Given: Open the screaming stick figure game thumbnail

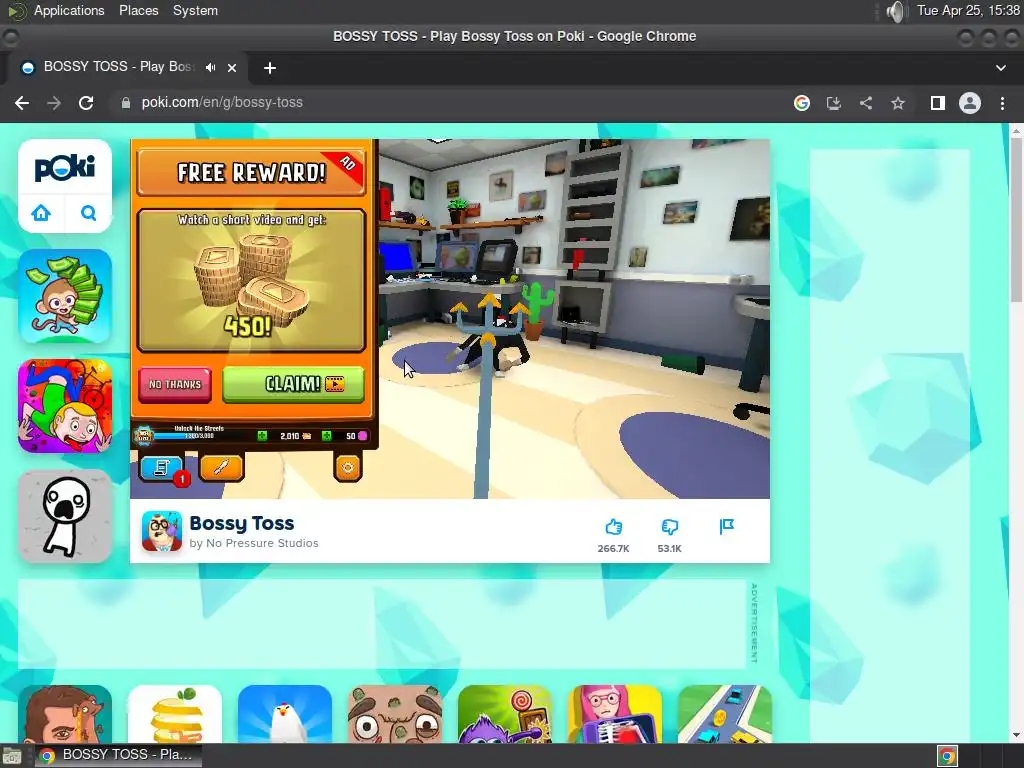Looking at the screenshot, I should (65, 516).
